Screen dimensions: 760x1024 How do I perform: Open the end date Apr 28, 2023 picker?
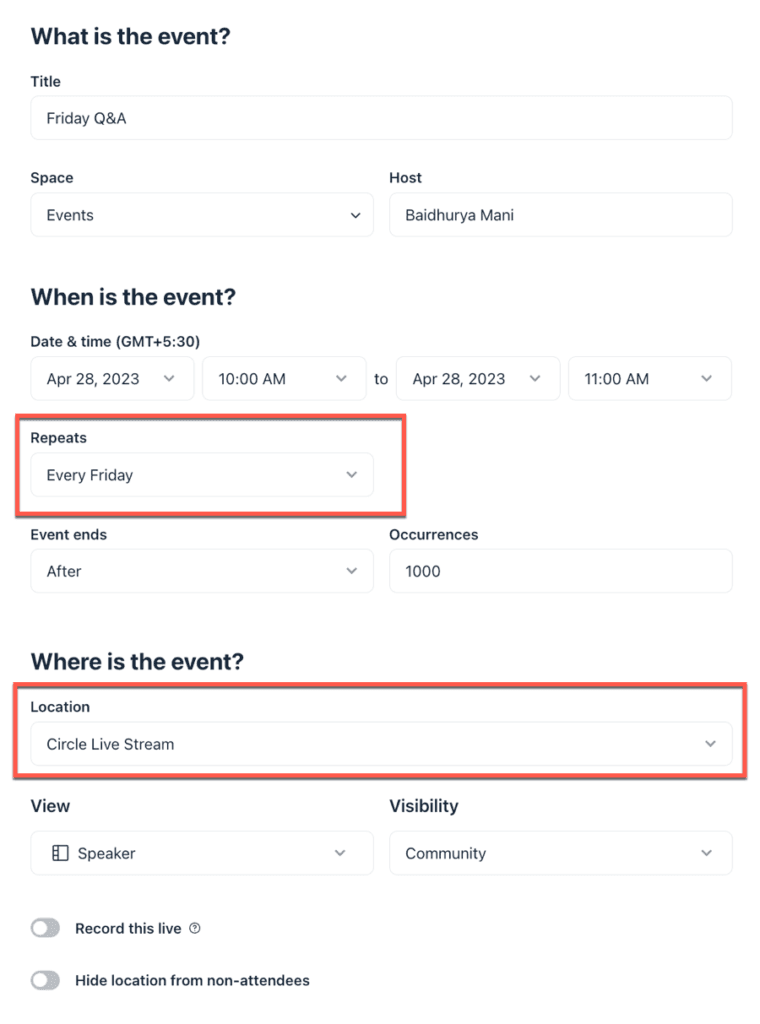pyautogui.click(x=477, y=379)
